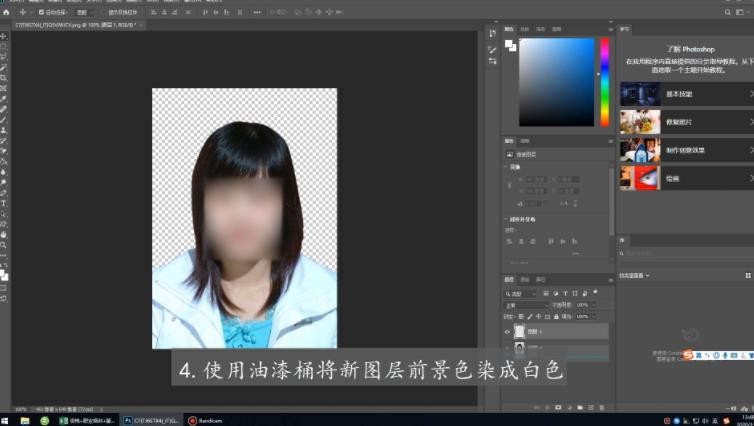Open the layer filter kind dropdown
The height and width of the screenshot is (426, 754).
coord(520,293)
